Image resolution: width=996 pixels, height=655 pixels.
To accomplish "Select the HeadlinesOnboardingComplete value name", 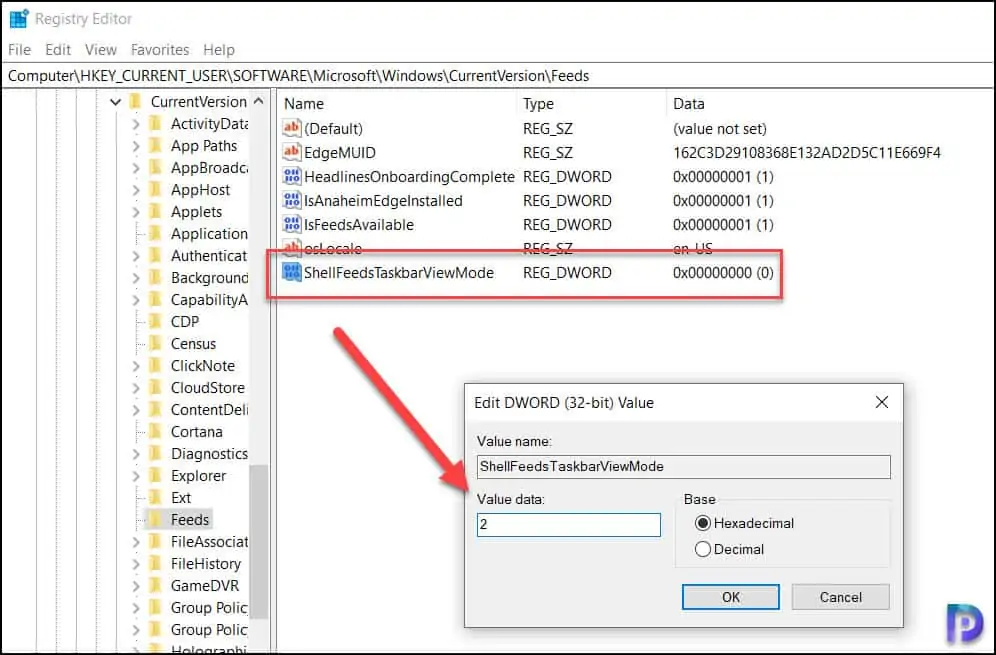I will pyautogui.click(x=409, y=177).
